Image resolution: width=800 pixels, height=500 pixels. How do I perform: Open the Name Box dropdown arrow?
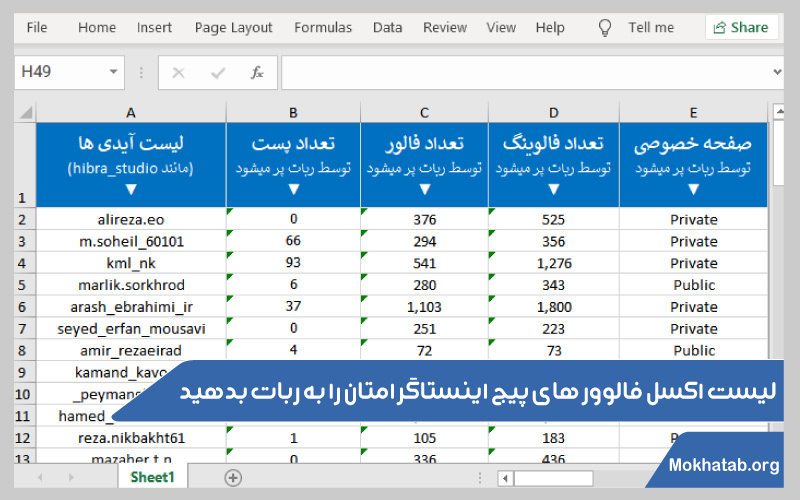tap(114, 72)
